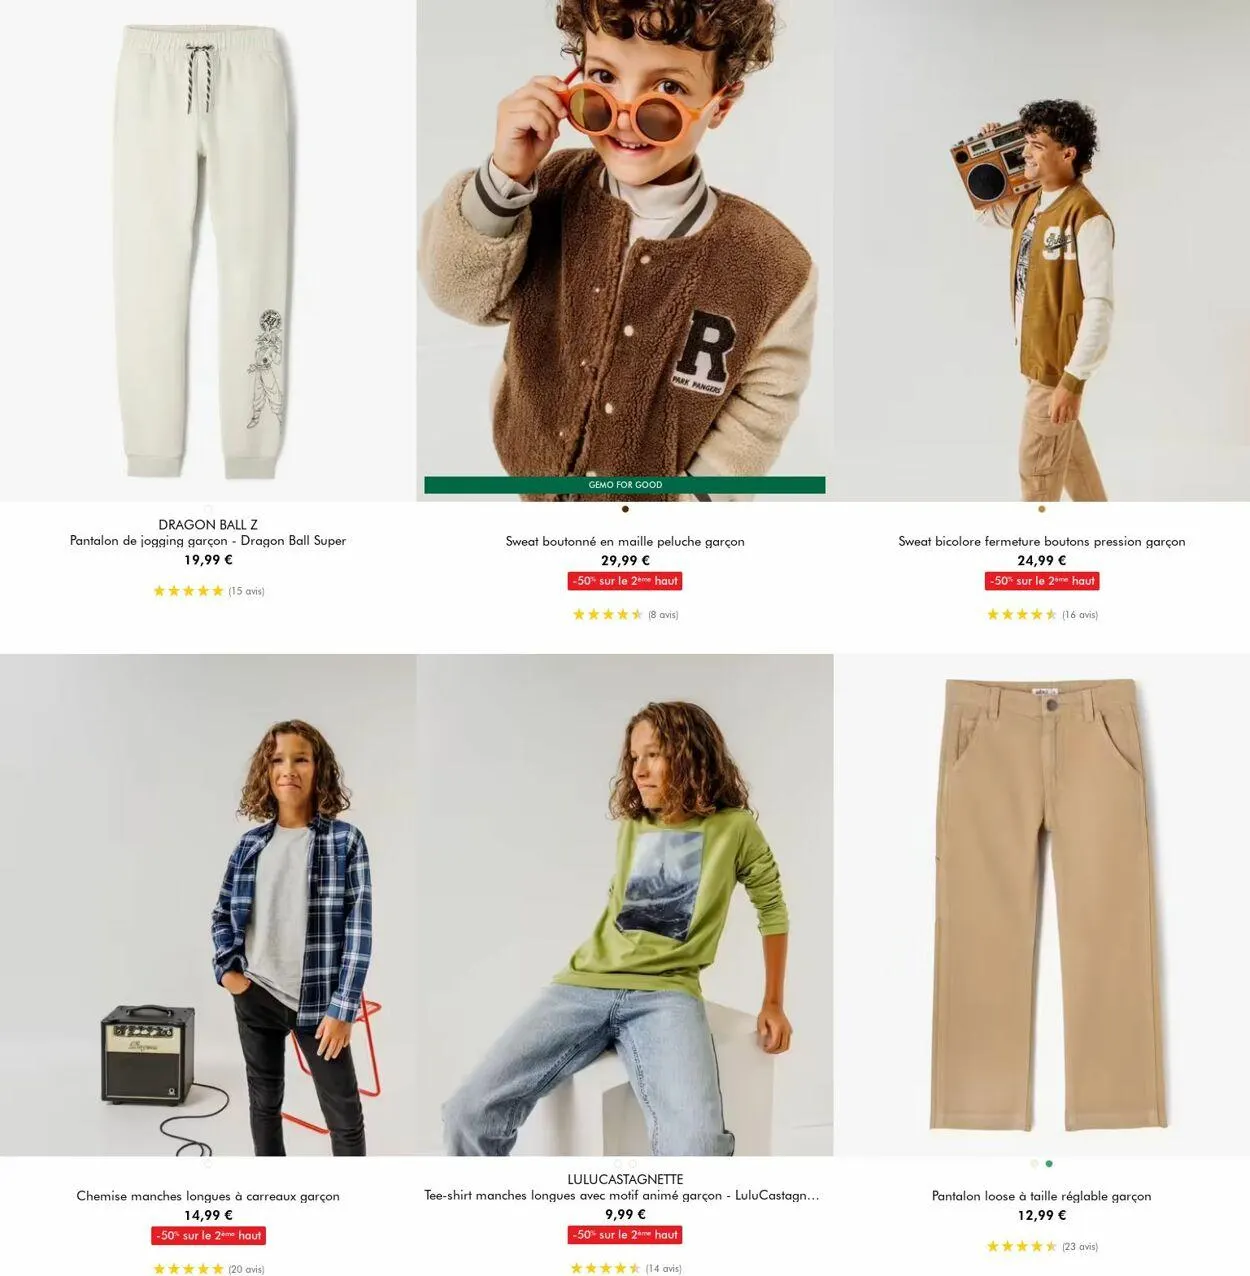
Task: Select dark brown color dot under plush sweat
Action: (x=625, y=509)
